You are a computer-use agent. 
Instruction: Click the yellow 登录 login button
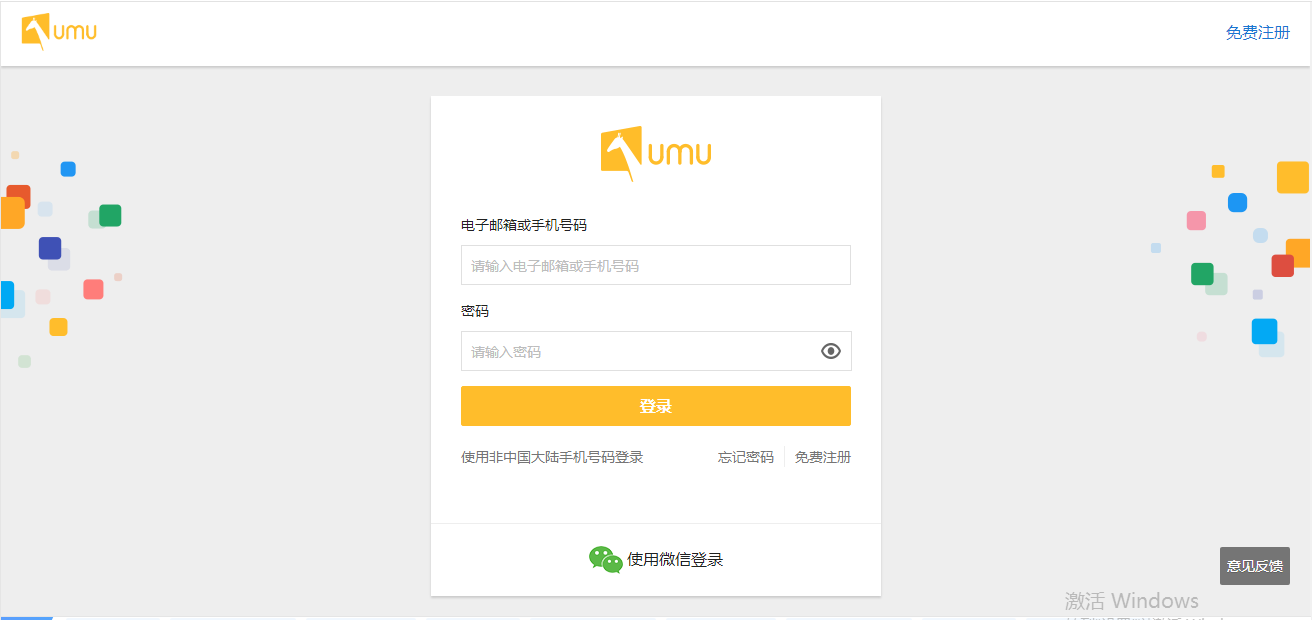coord(656,406)
